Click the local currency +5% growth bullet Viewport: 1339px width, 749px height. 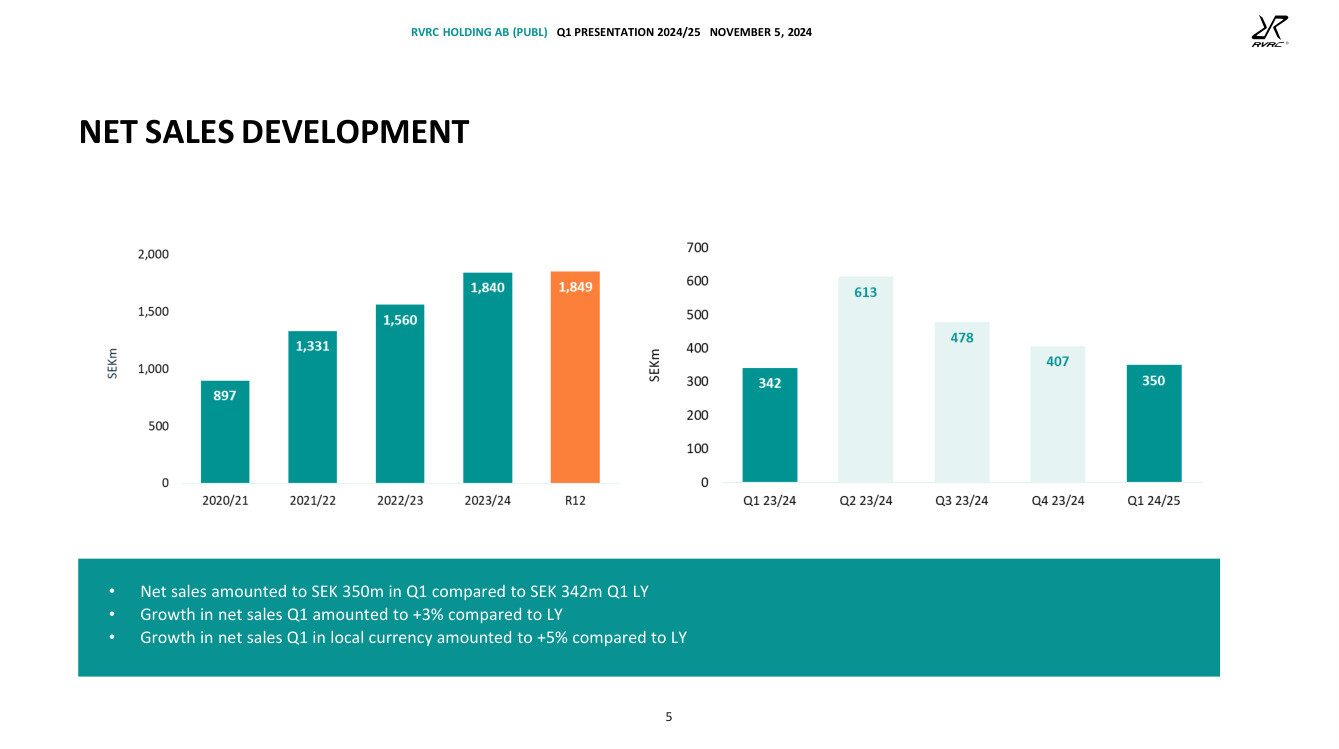pos(413,637)
